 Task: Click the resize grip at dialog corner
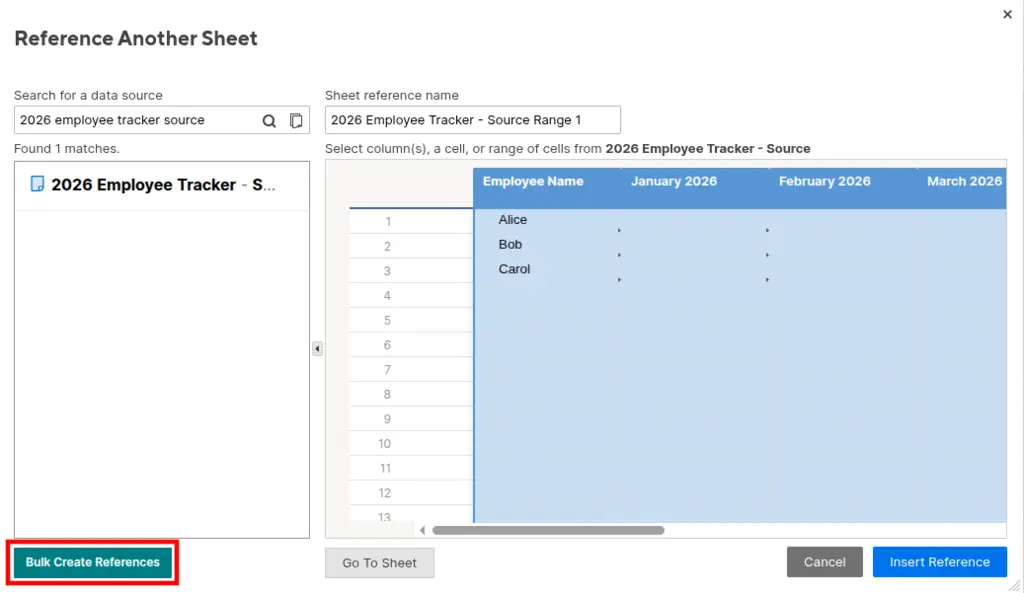(1014, 586)
